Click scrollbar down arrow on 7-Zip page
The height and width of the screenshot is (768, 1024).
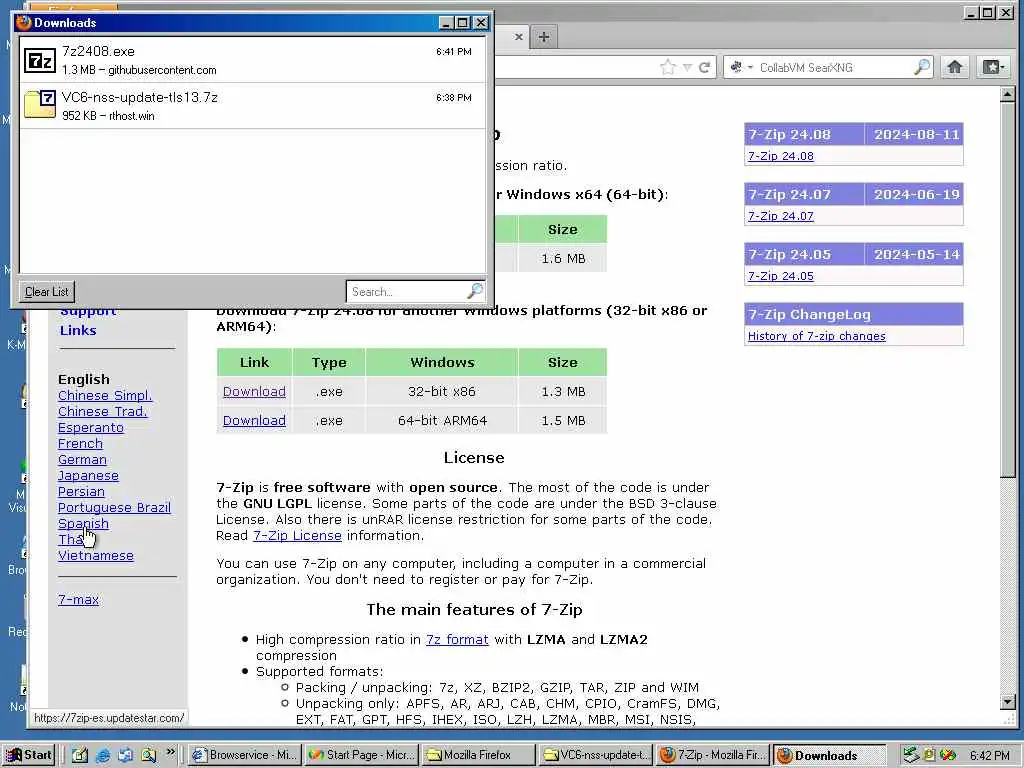(x=1007, y=702)
